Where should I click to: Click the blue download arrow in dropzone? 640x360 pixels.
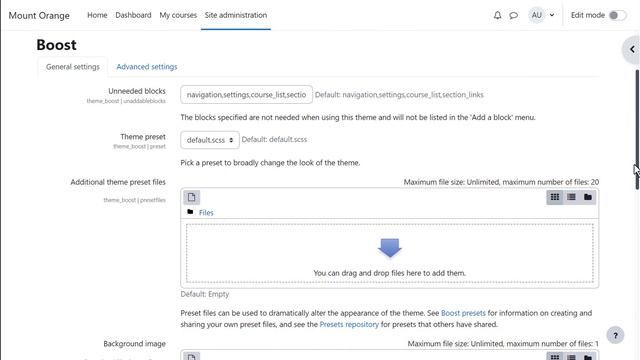point(390,248)
